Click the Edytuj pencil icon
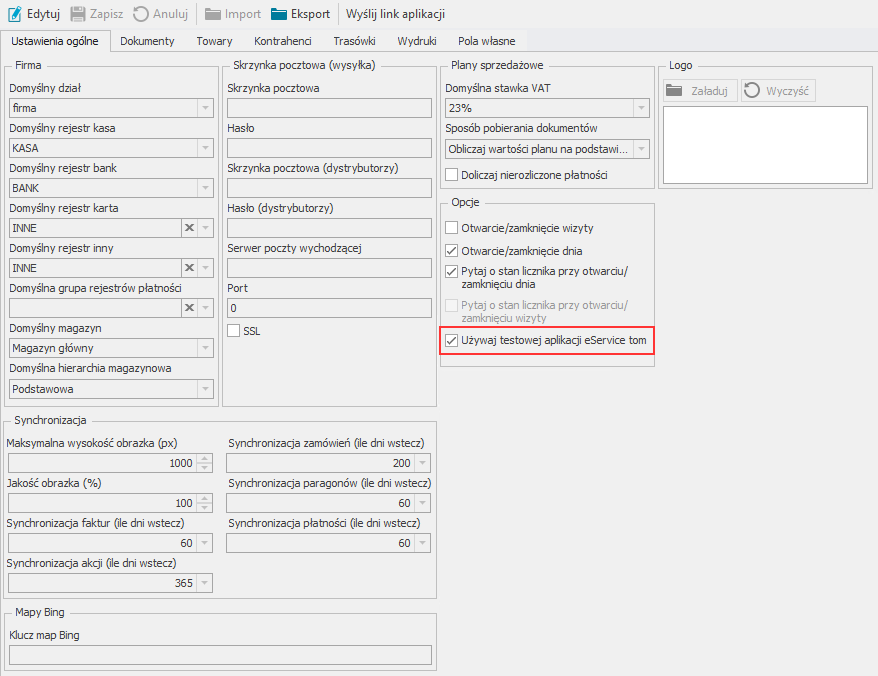Viewport: 878px width, 676px height. [x=15, y=14]
